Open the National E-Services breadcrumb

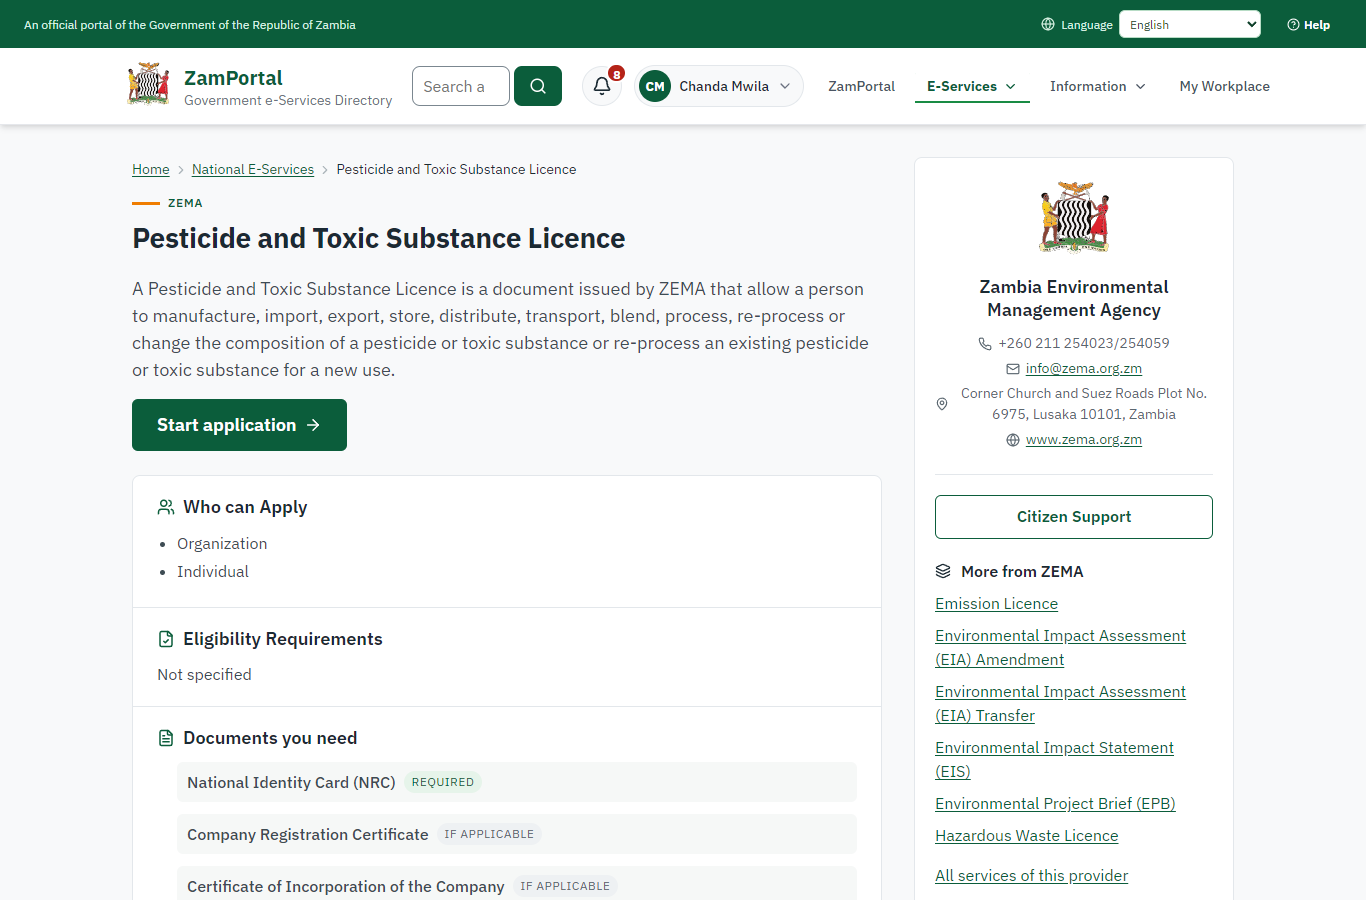(253, 169)
